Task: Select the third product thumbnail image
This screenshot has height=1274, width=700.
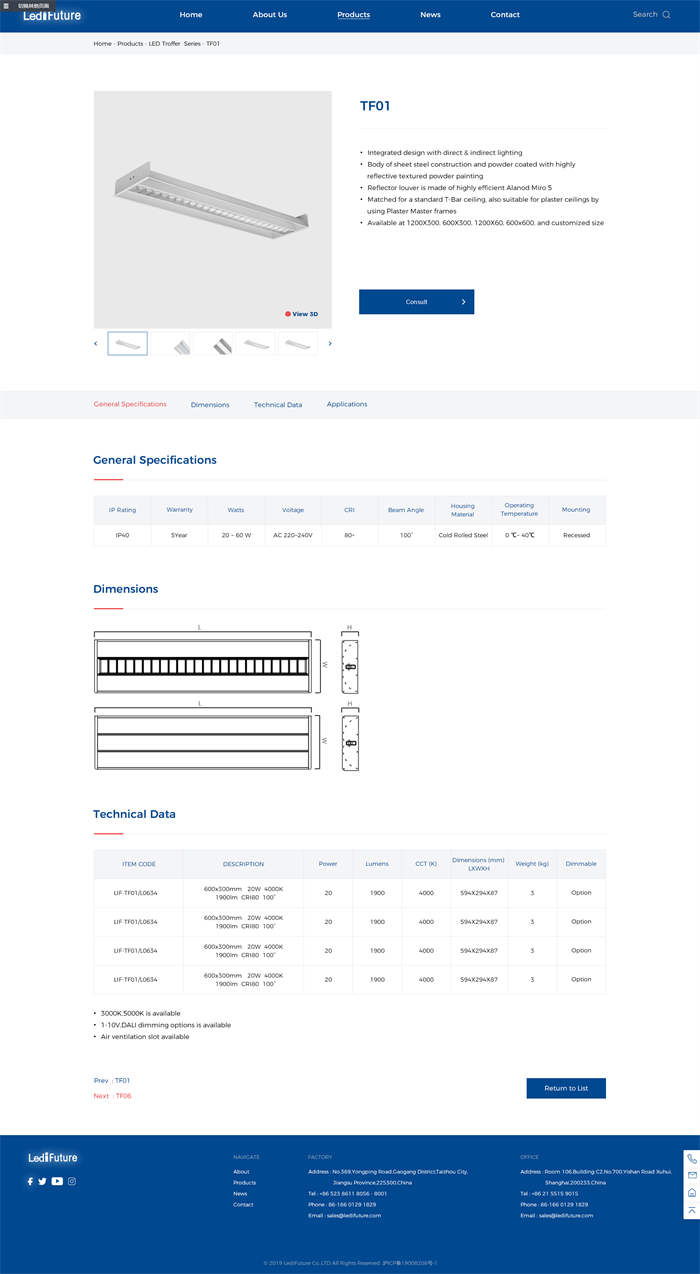Action: pos(213,344)
